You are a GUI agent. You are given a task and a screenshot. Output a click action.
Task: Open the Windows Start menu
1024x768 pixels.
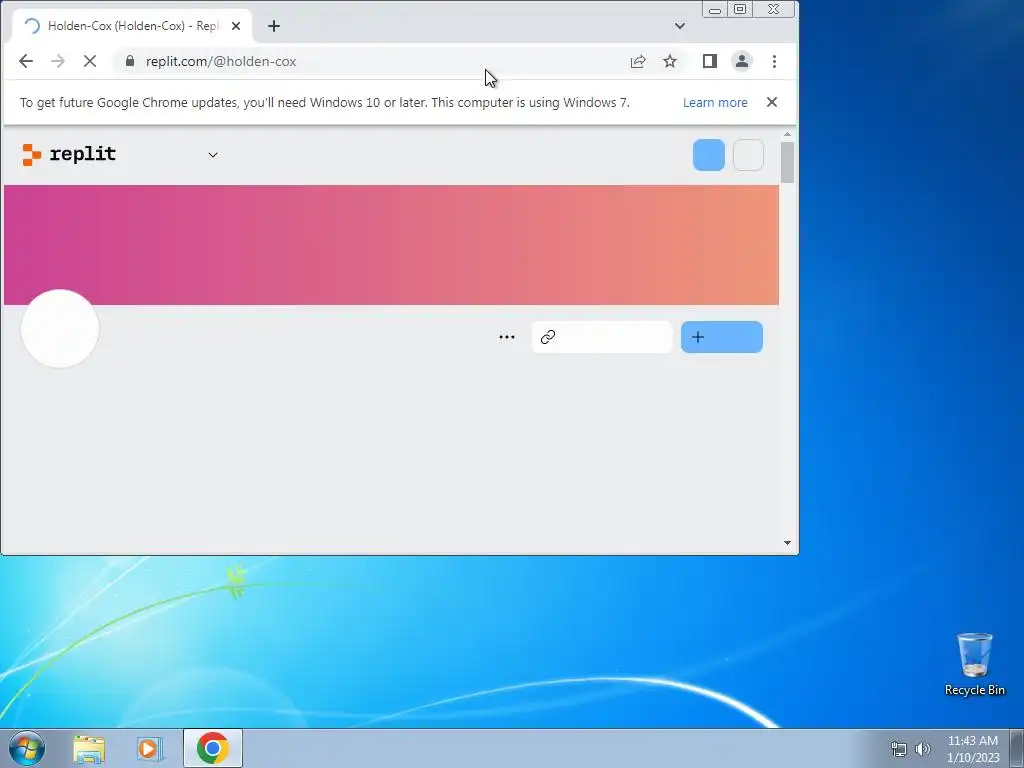point(27,748)
